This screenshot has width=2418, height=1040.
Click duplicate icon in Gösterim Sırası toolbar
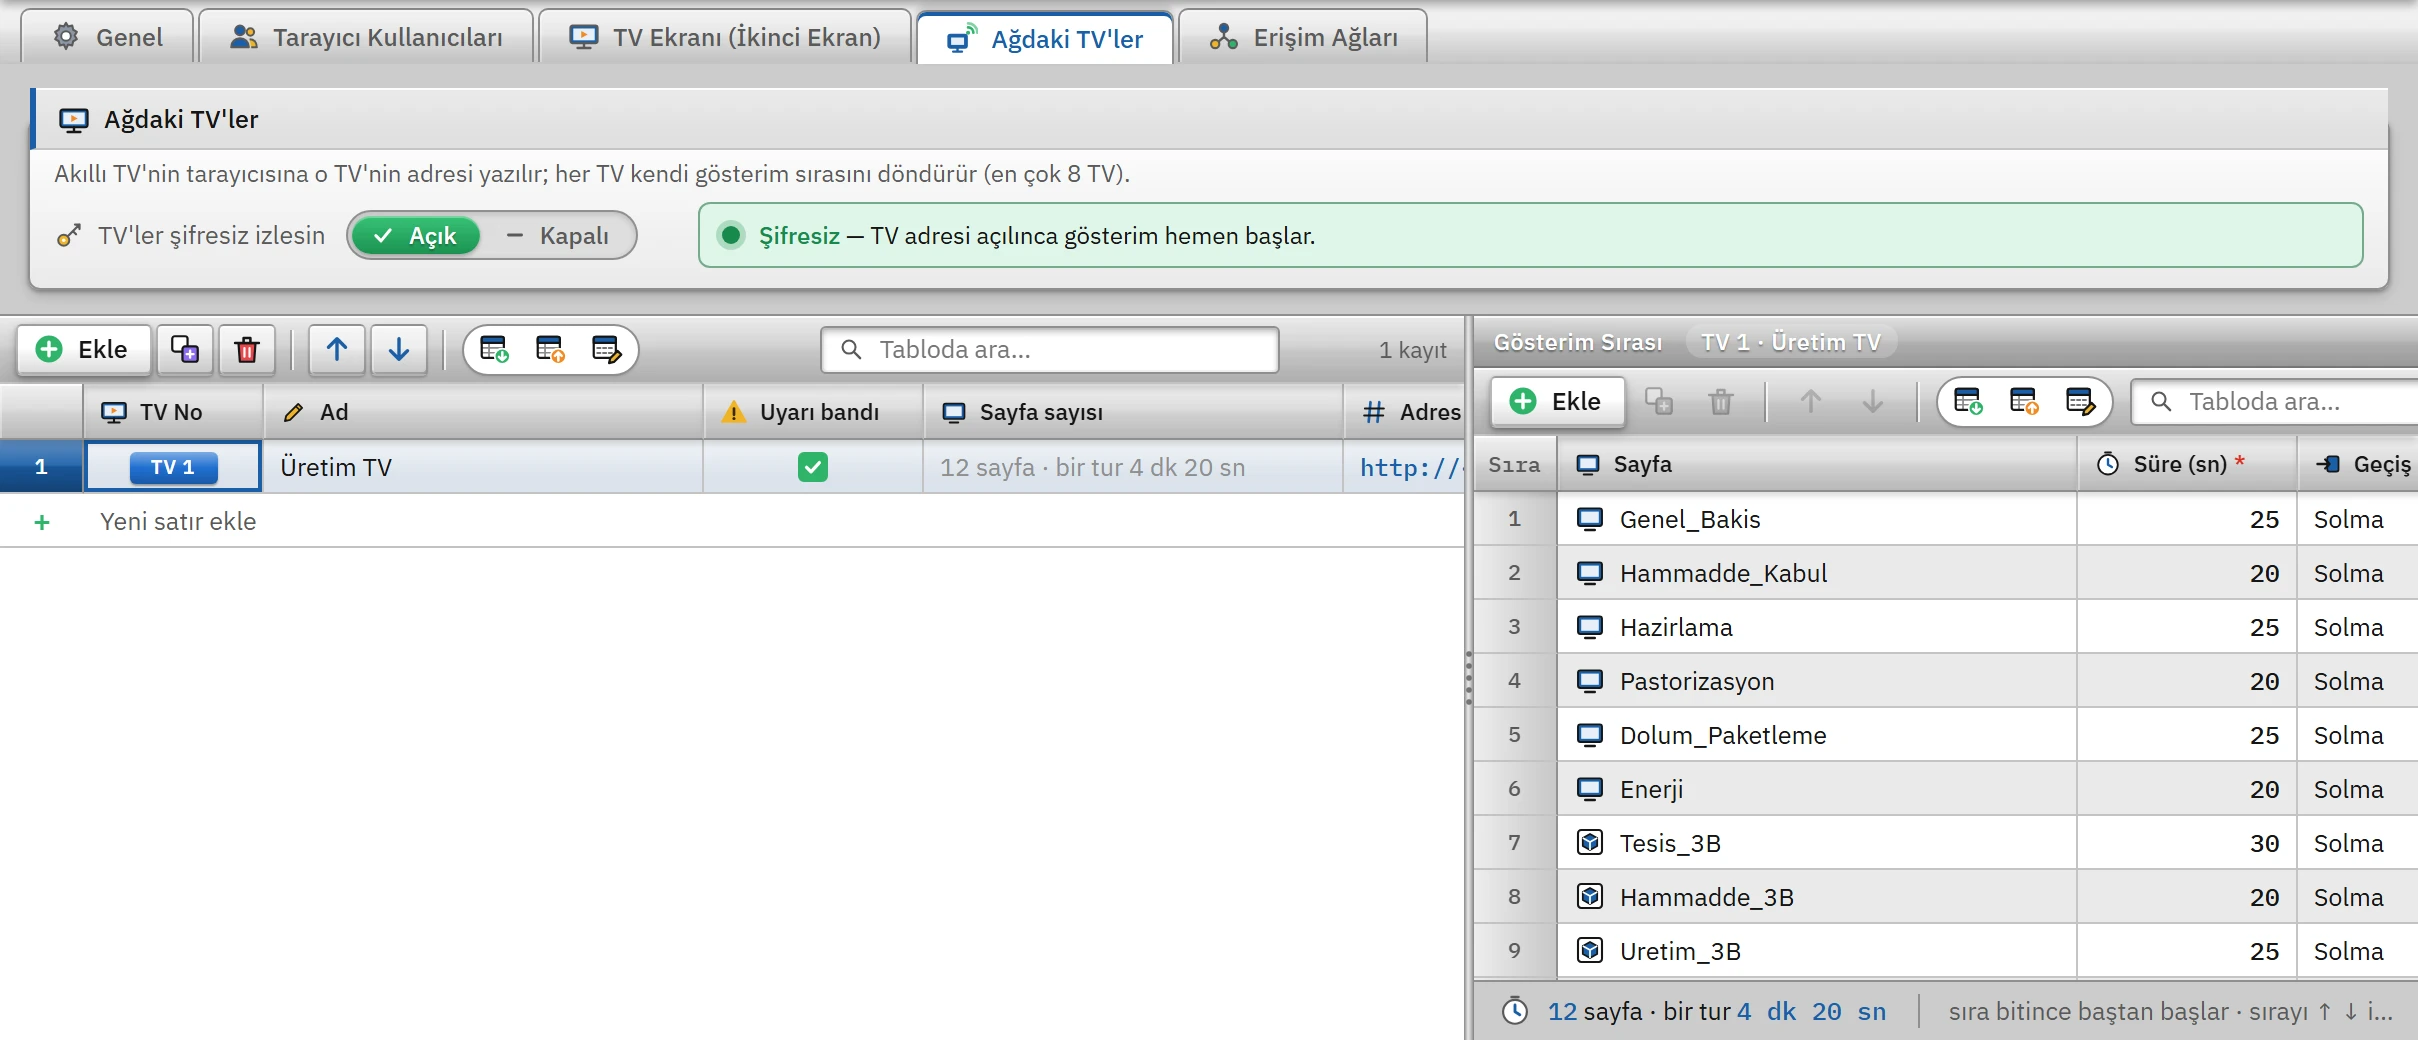point(1659,401)
